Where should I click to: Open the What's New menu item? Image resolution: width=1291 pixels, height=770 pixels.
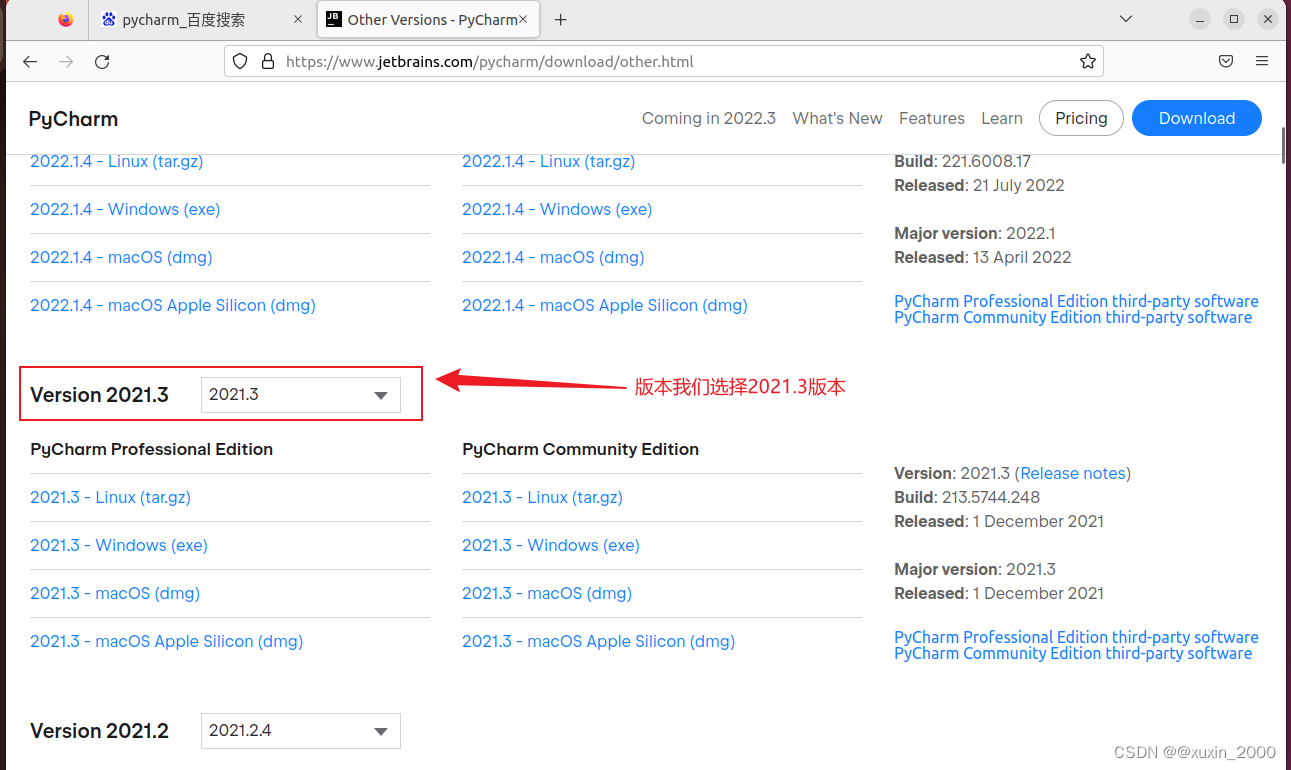coord(837,118)
